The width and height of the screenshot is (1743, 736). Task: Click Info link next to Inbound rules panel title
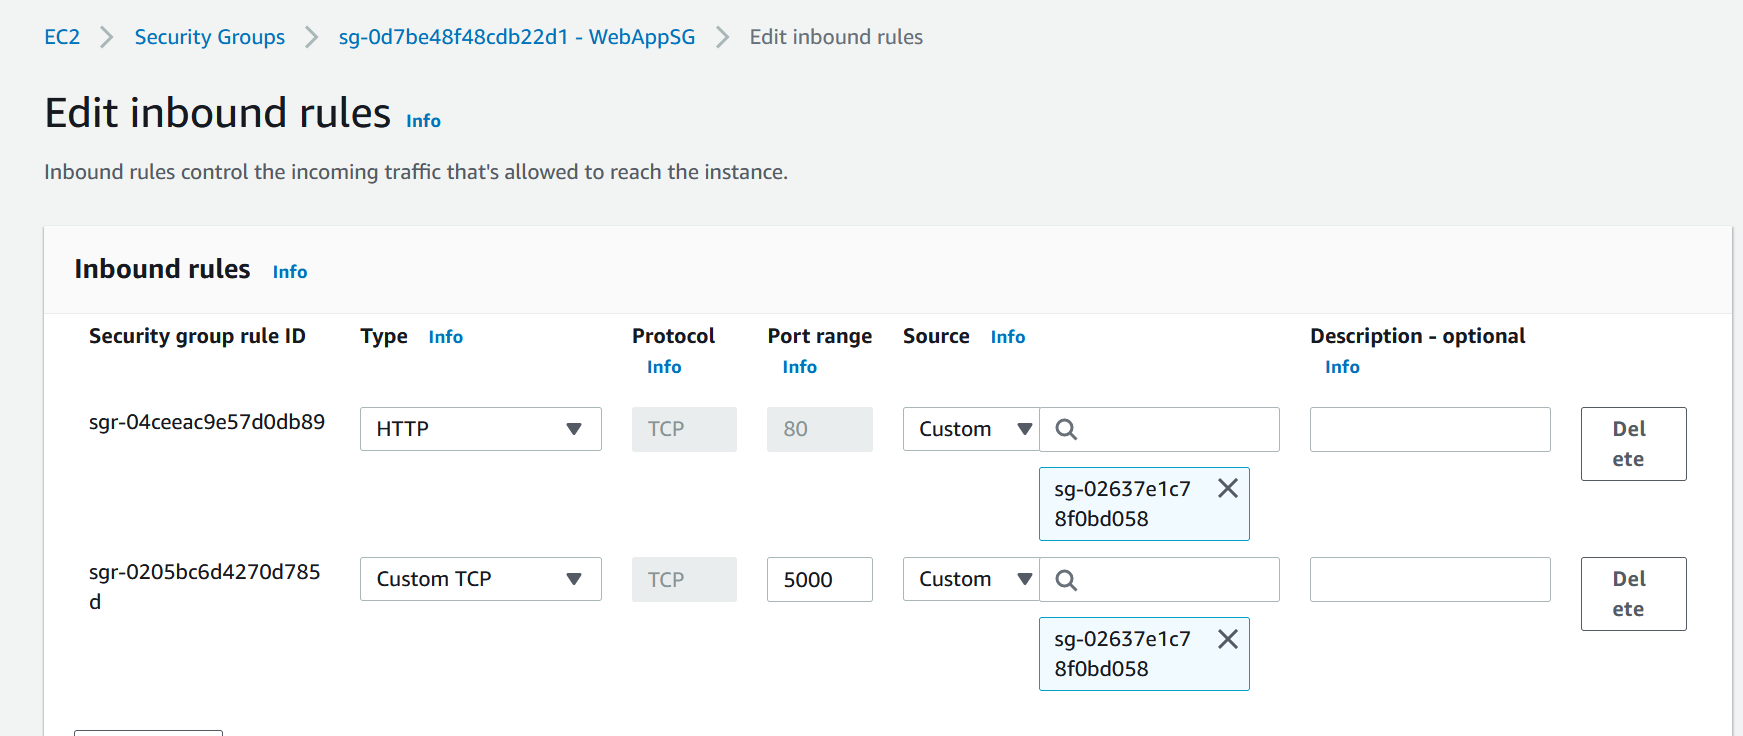[290, 272]
